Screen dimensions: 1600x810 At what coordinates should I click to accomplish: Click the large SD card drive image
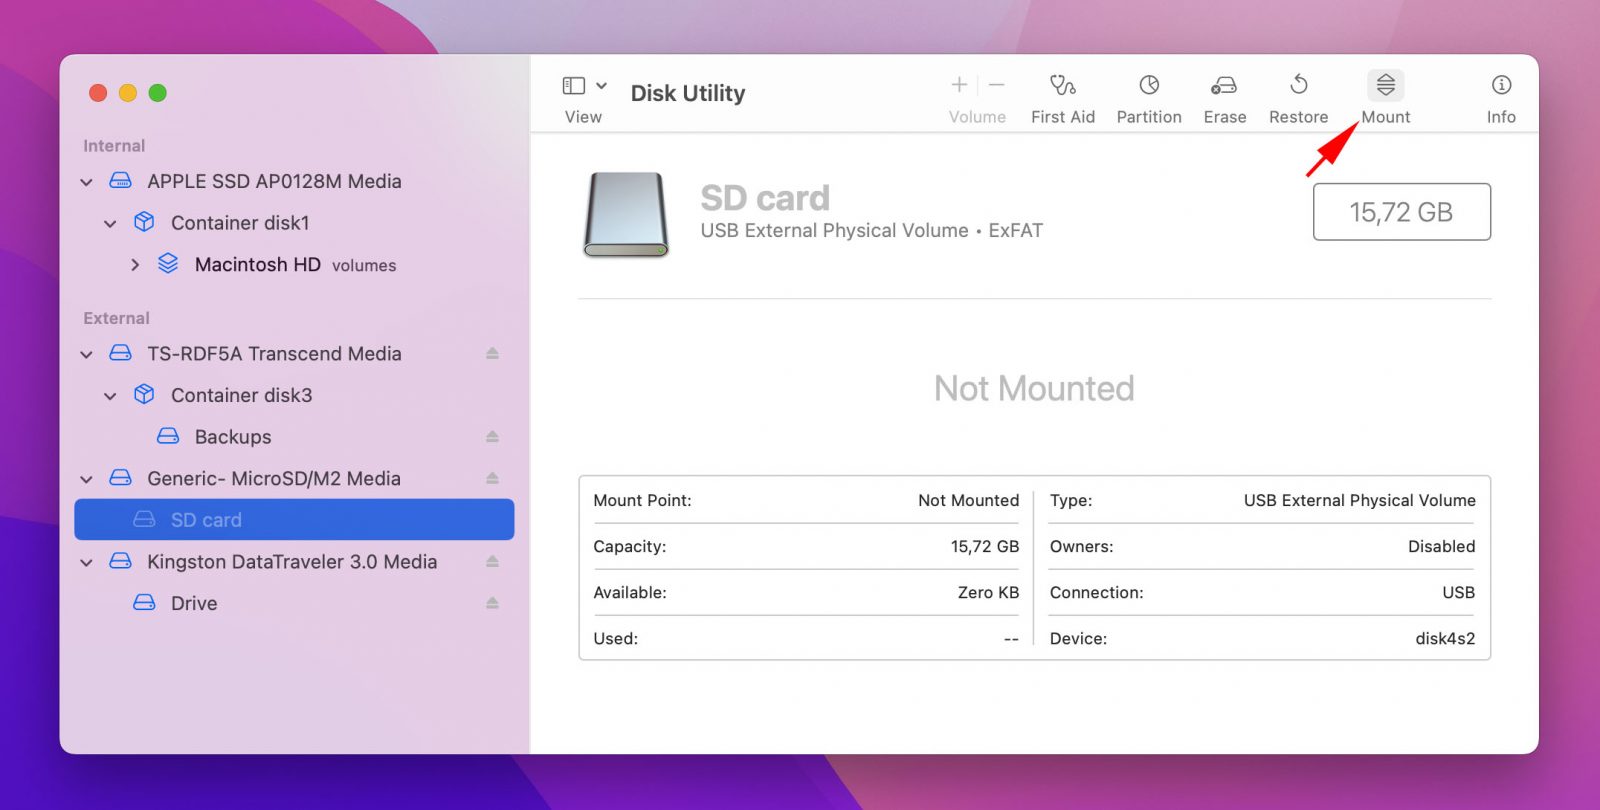(626, 215)
